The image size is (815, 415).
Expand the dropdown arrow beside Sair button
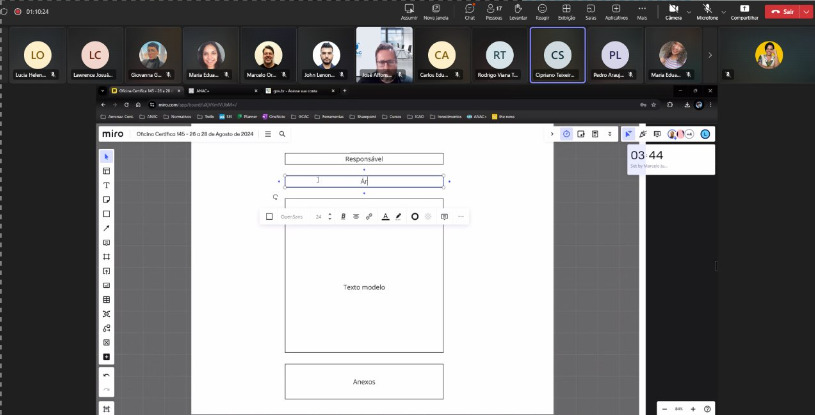pyautogui.click(x=805, y=11)
